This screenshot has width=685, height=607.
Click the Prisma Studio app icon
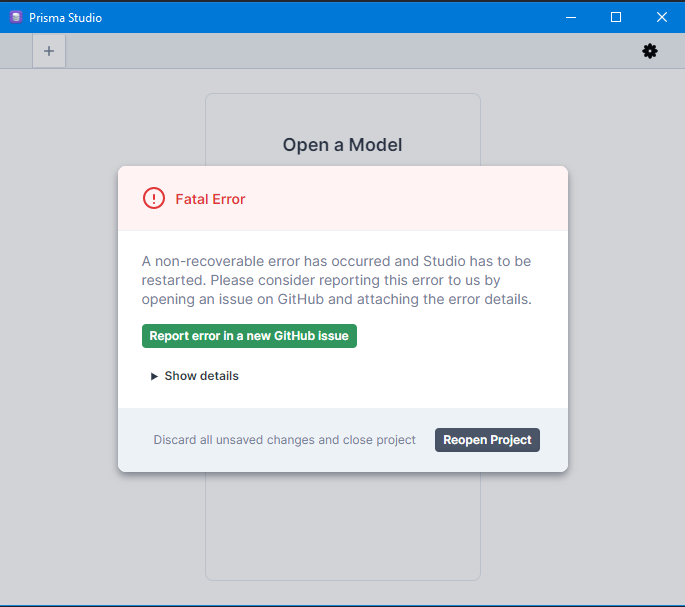(16, 17)
